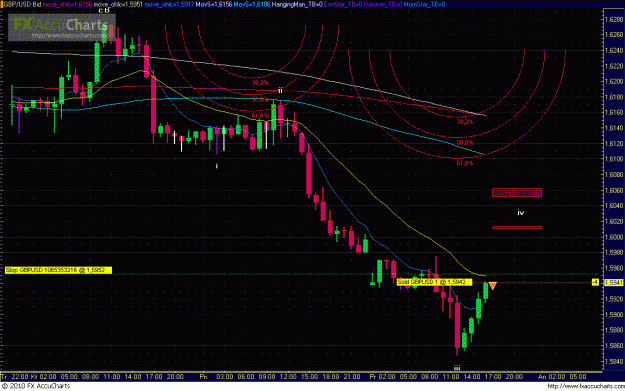This screenshot has height=391, width=625.
Task: Select the red move_ohlc=1,6156 indicator label
Action: point(68,4)
